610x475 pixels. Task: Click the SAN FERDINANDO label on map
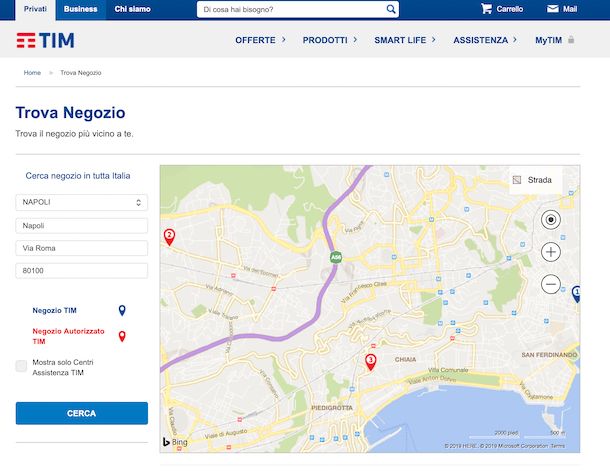[549, 355]
